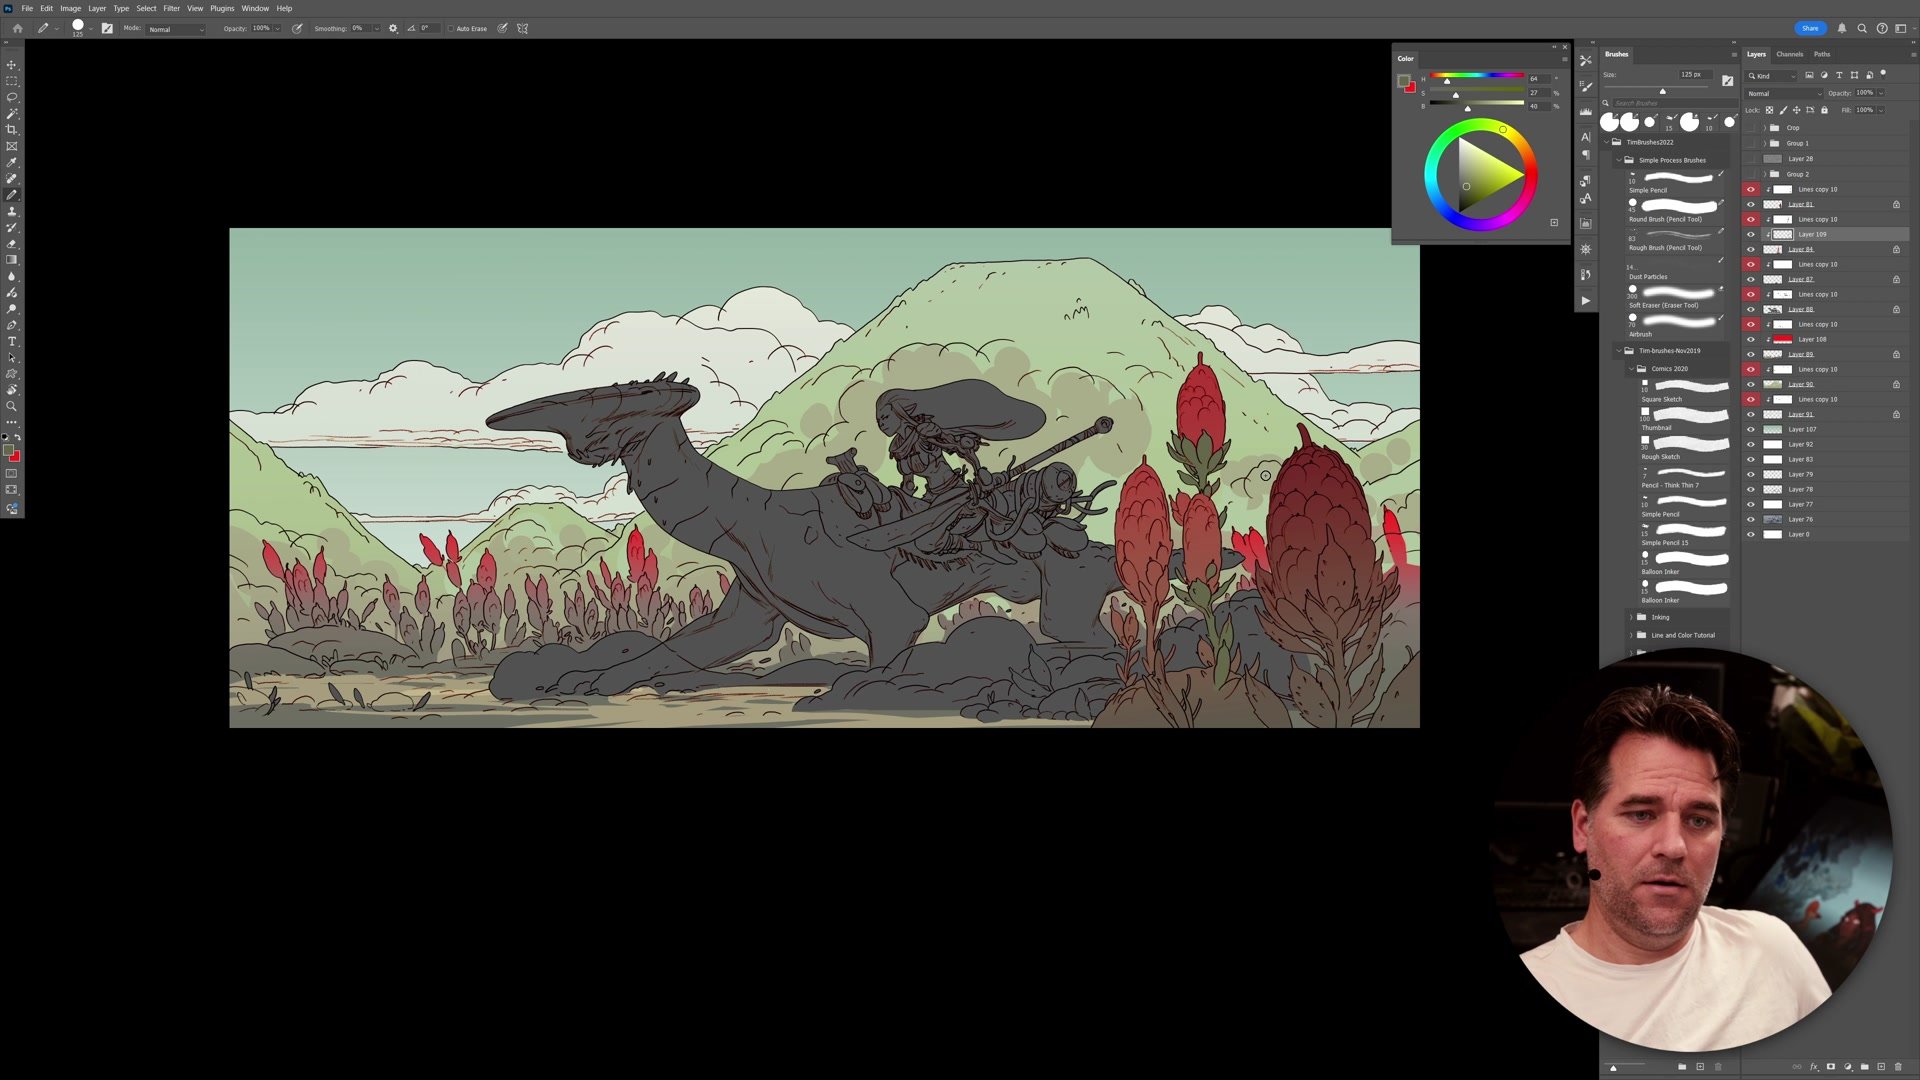Select the Horizontal Type tool
This screenshot has height=1080, width=1920.
click(x=12, y=342)
